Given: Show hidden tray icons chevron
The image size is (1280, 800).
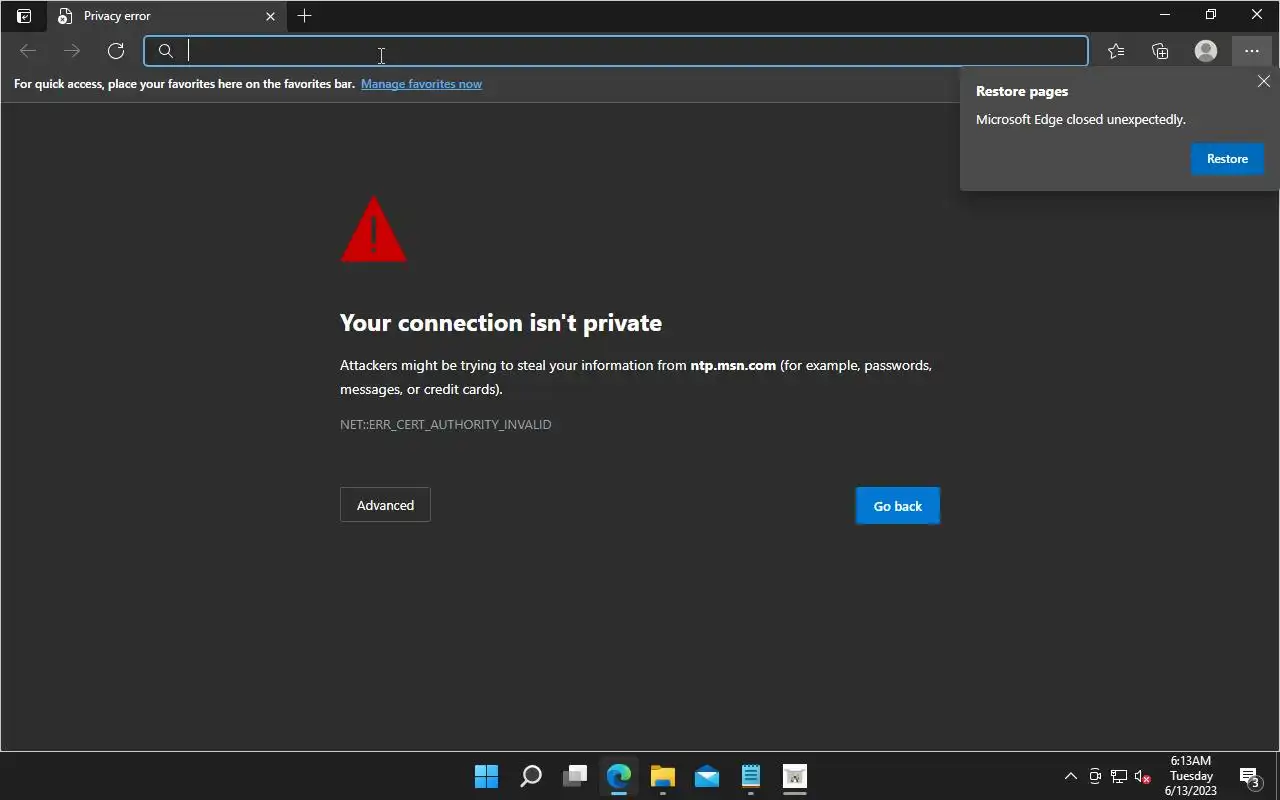Looking at the screenshot, I should 1070,776.
